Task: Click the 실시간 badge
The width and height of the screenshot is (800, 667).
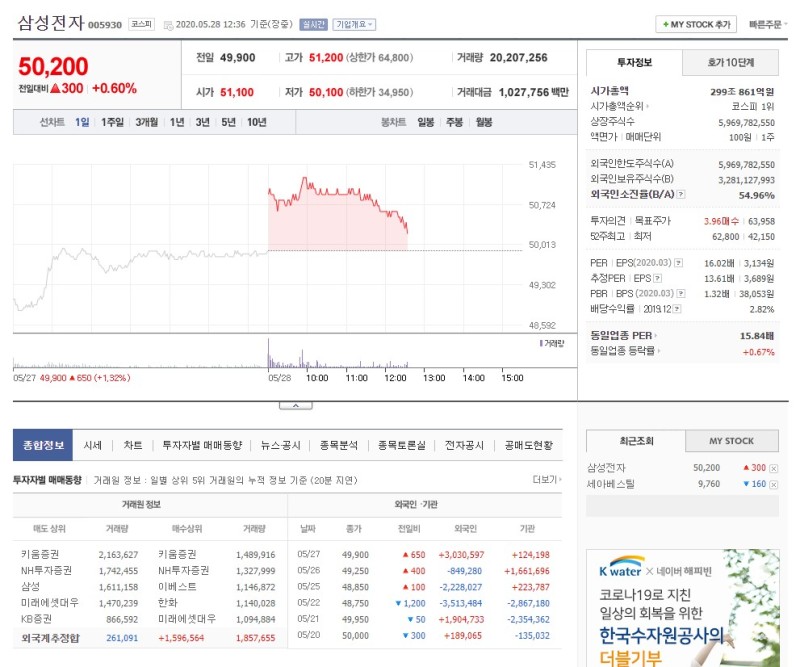Action: (313, 24)
